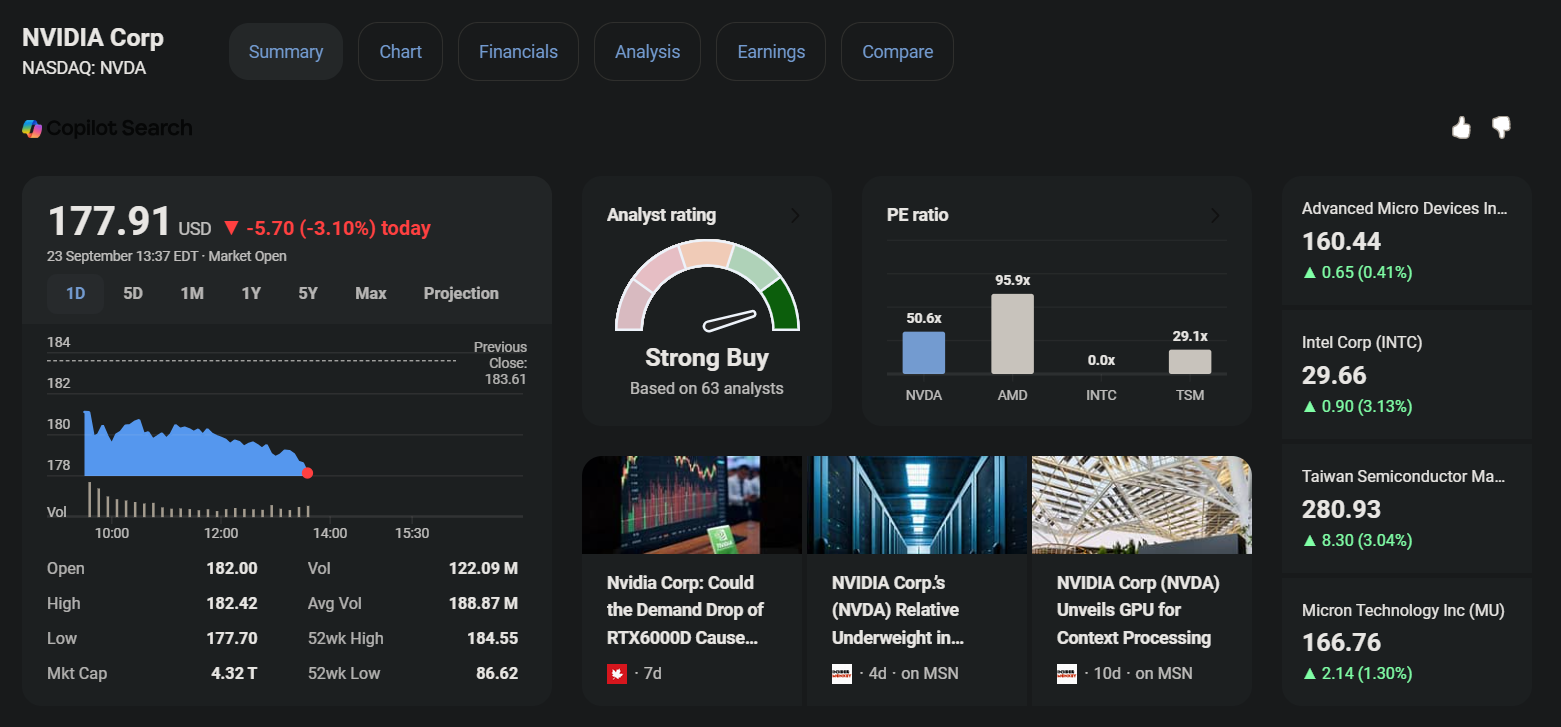1561x727 pixels.
Task: Open the Financials tab
Action: pyautogui.click(x=518, y=52)
